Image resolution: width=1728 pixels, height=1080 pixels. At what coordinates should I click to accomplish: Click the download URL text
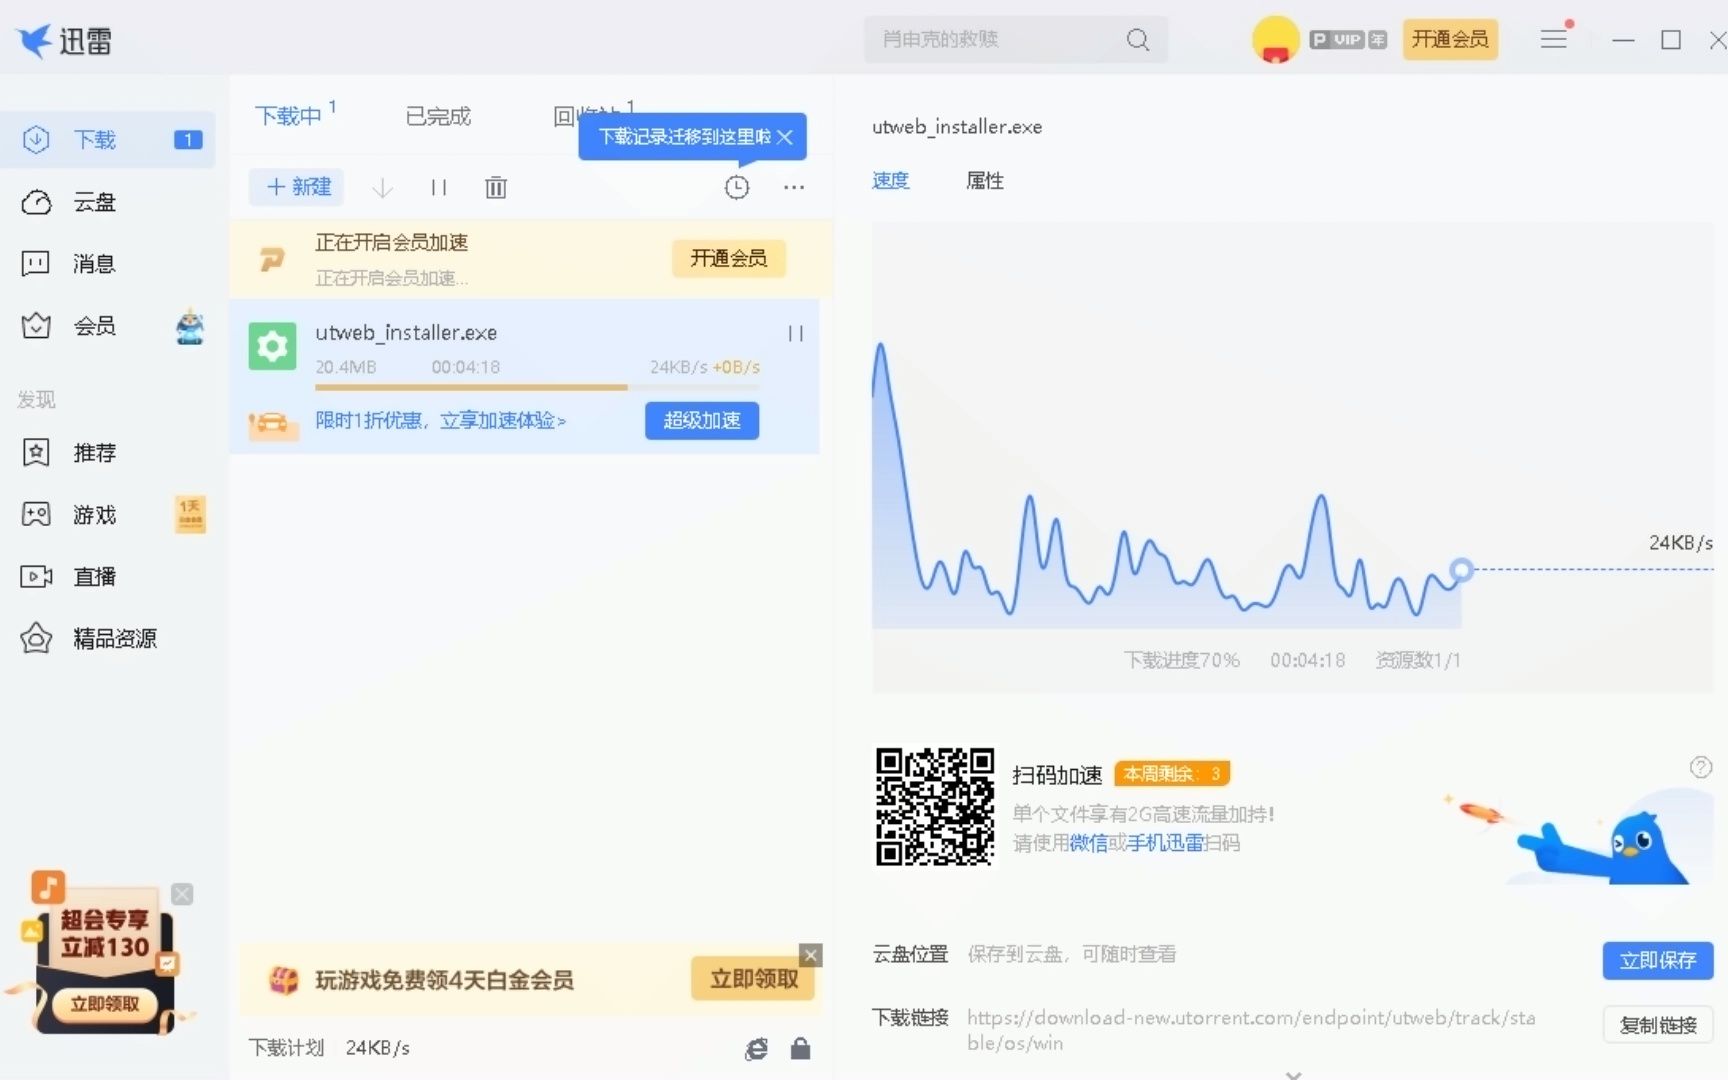(1251, 1030)
